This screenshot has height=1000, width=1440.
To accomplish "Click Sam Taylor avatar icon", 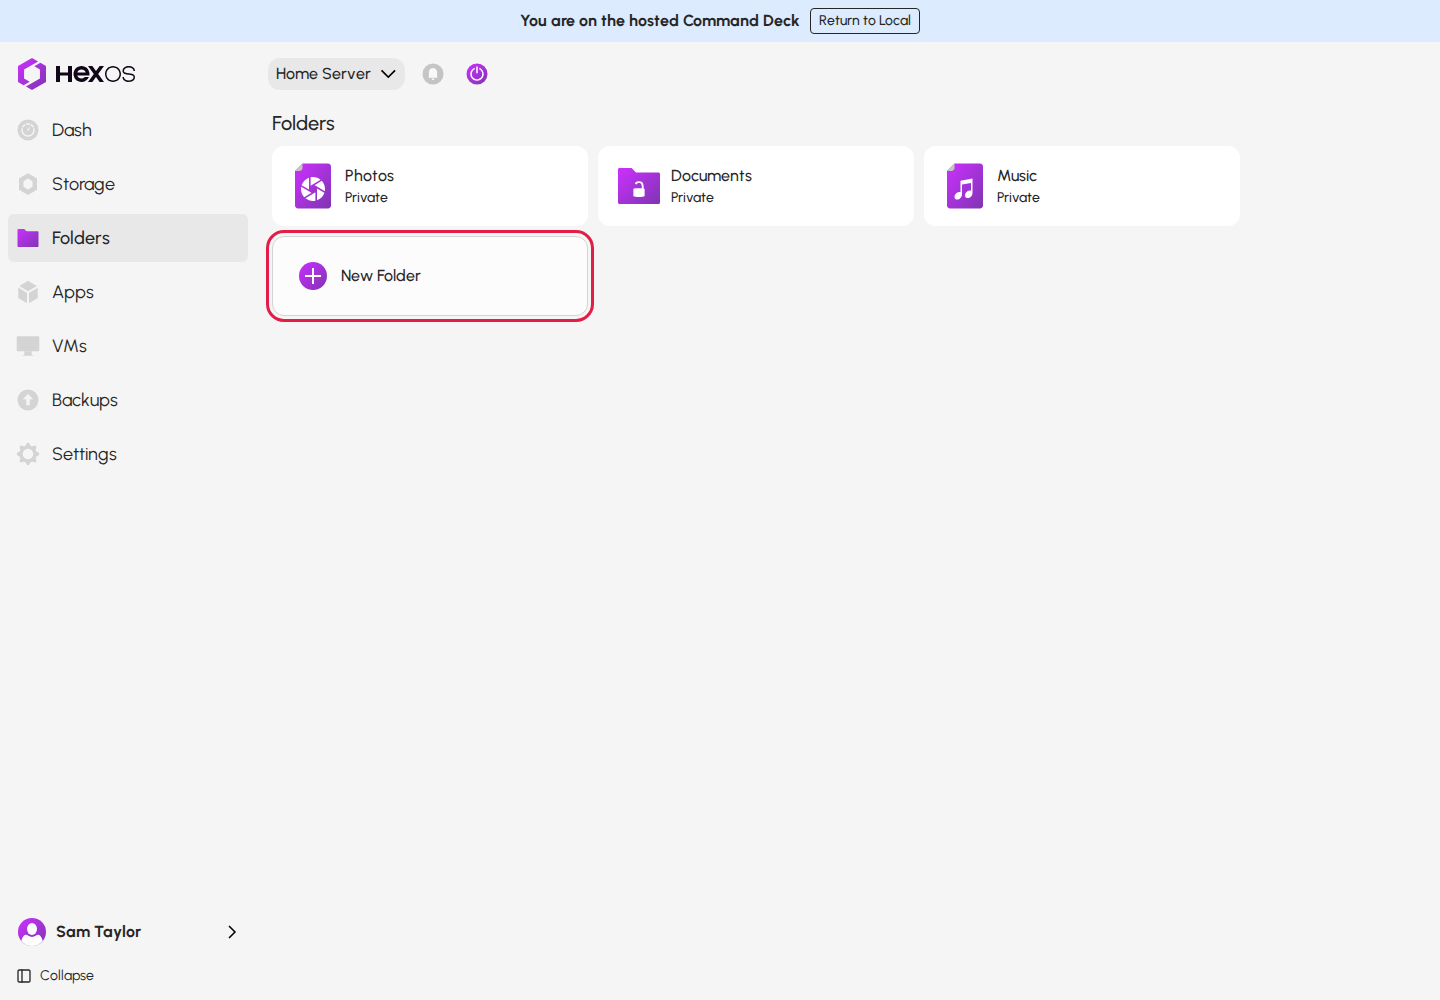I will tap(32, 932).
